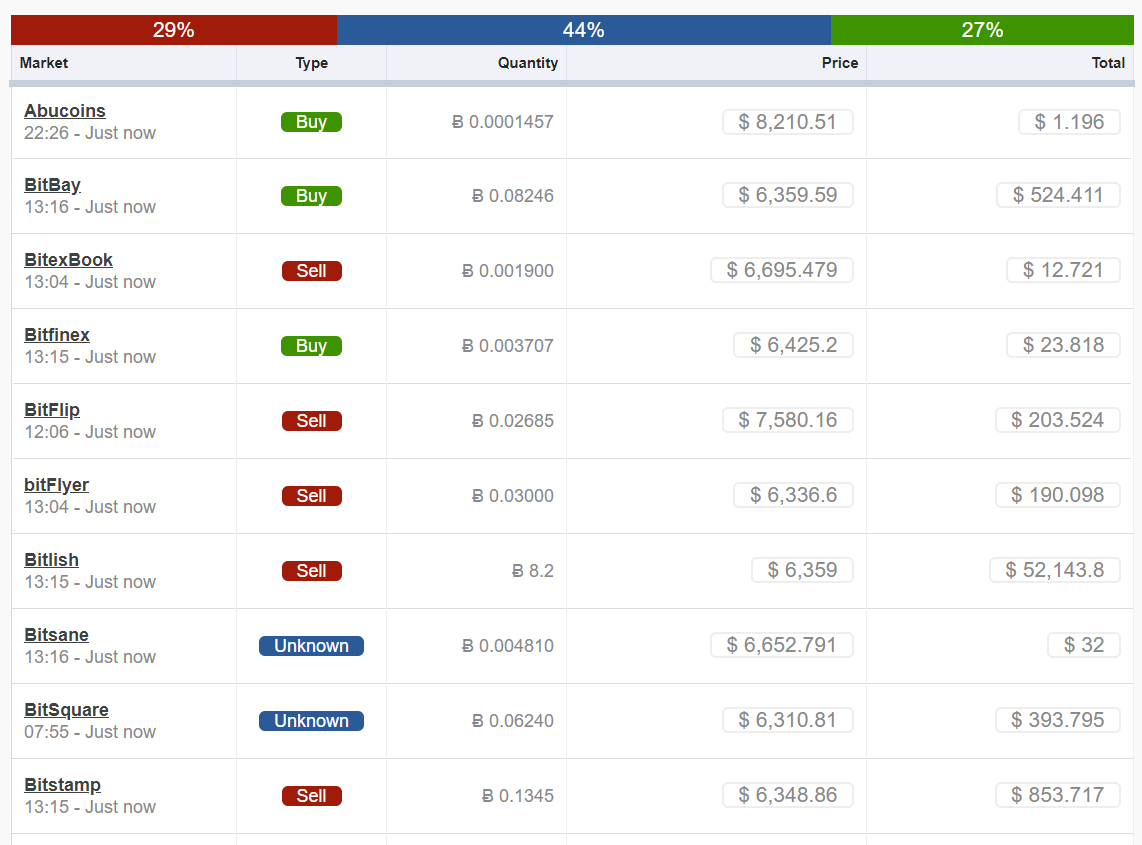Select total $ 853.717 in Bitstamp row

point(1058,795)
